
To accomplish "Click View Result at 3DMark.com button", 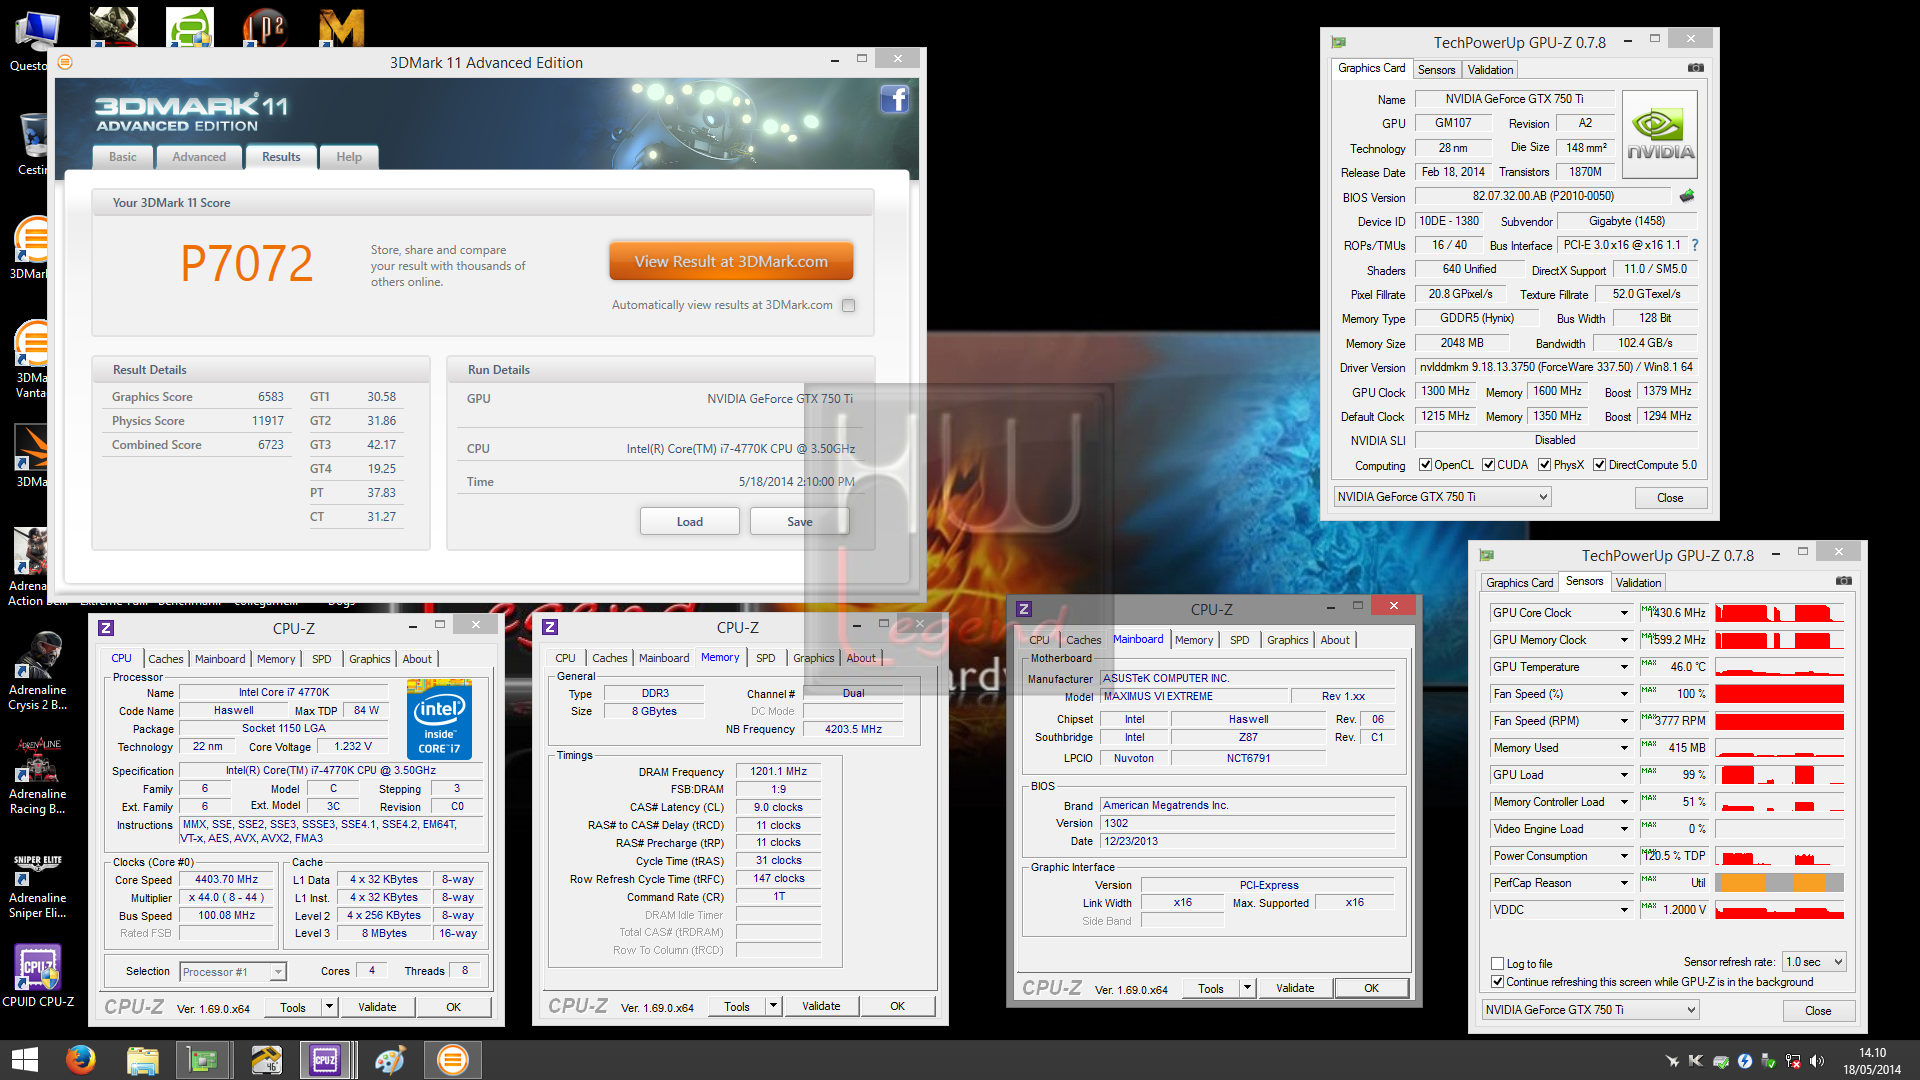I will 731,261.
